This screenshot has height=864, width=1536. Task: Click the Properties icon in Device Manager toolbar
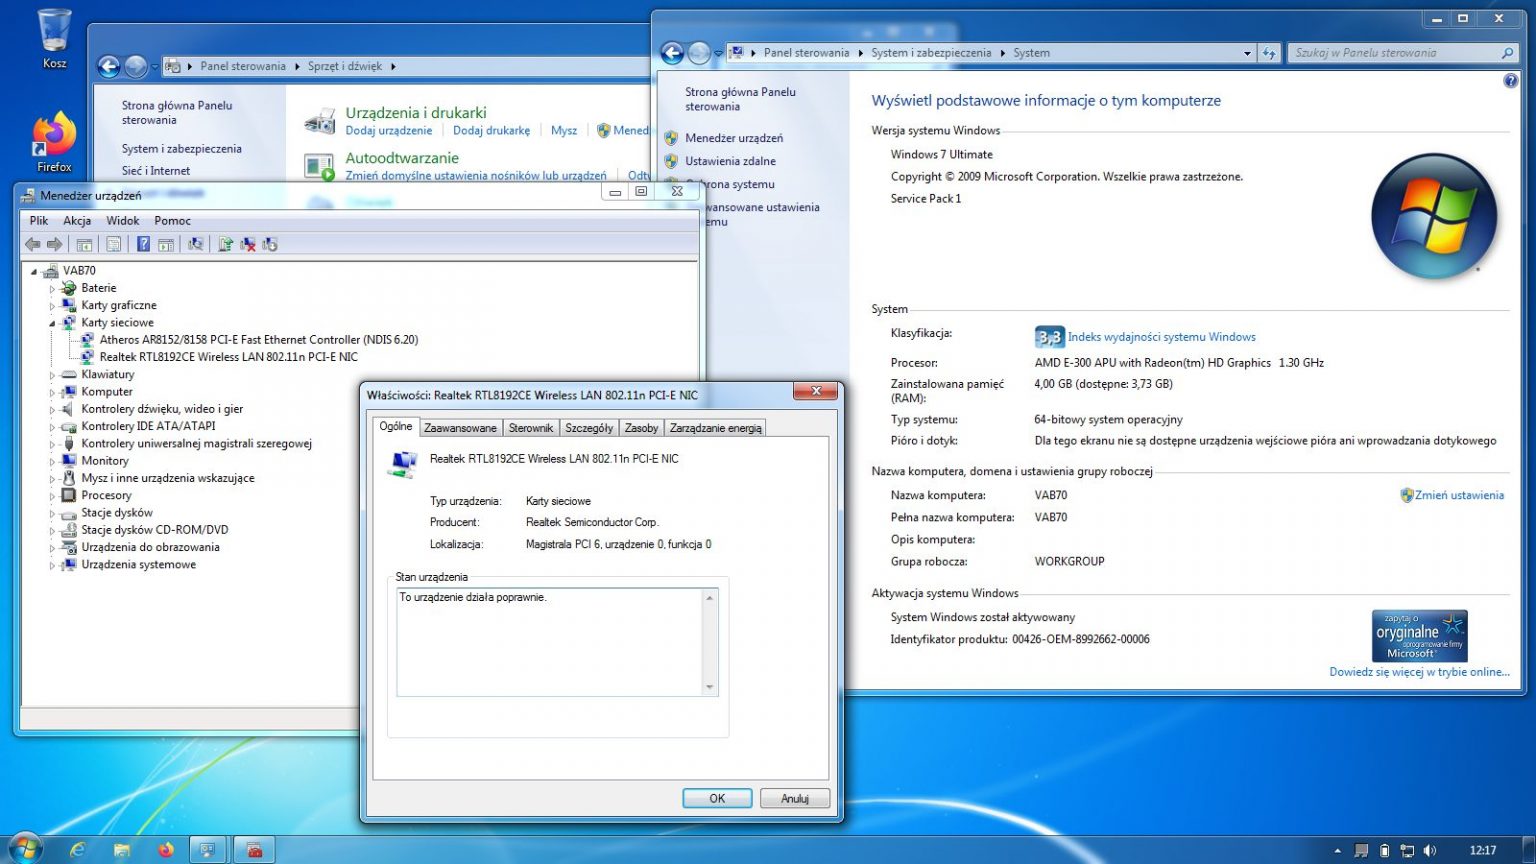point(113,243)
